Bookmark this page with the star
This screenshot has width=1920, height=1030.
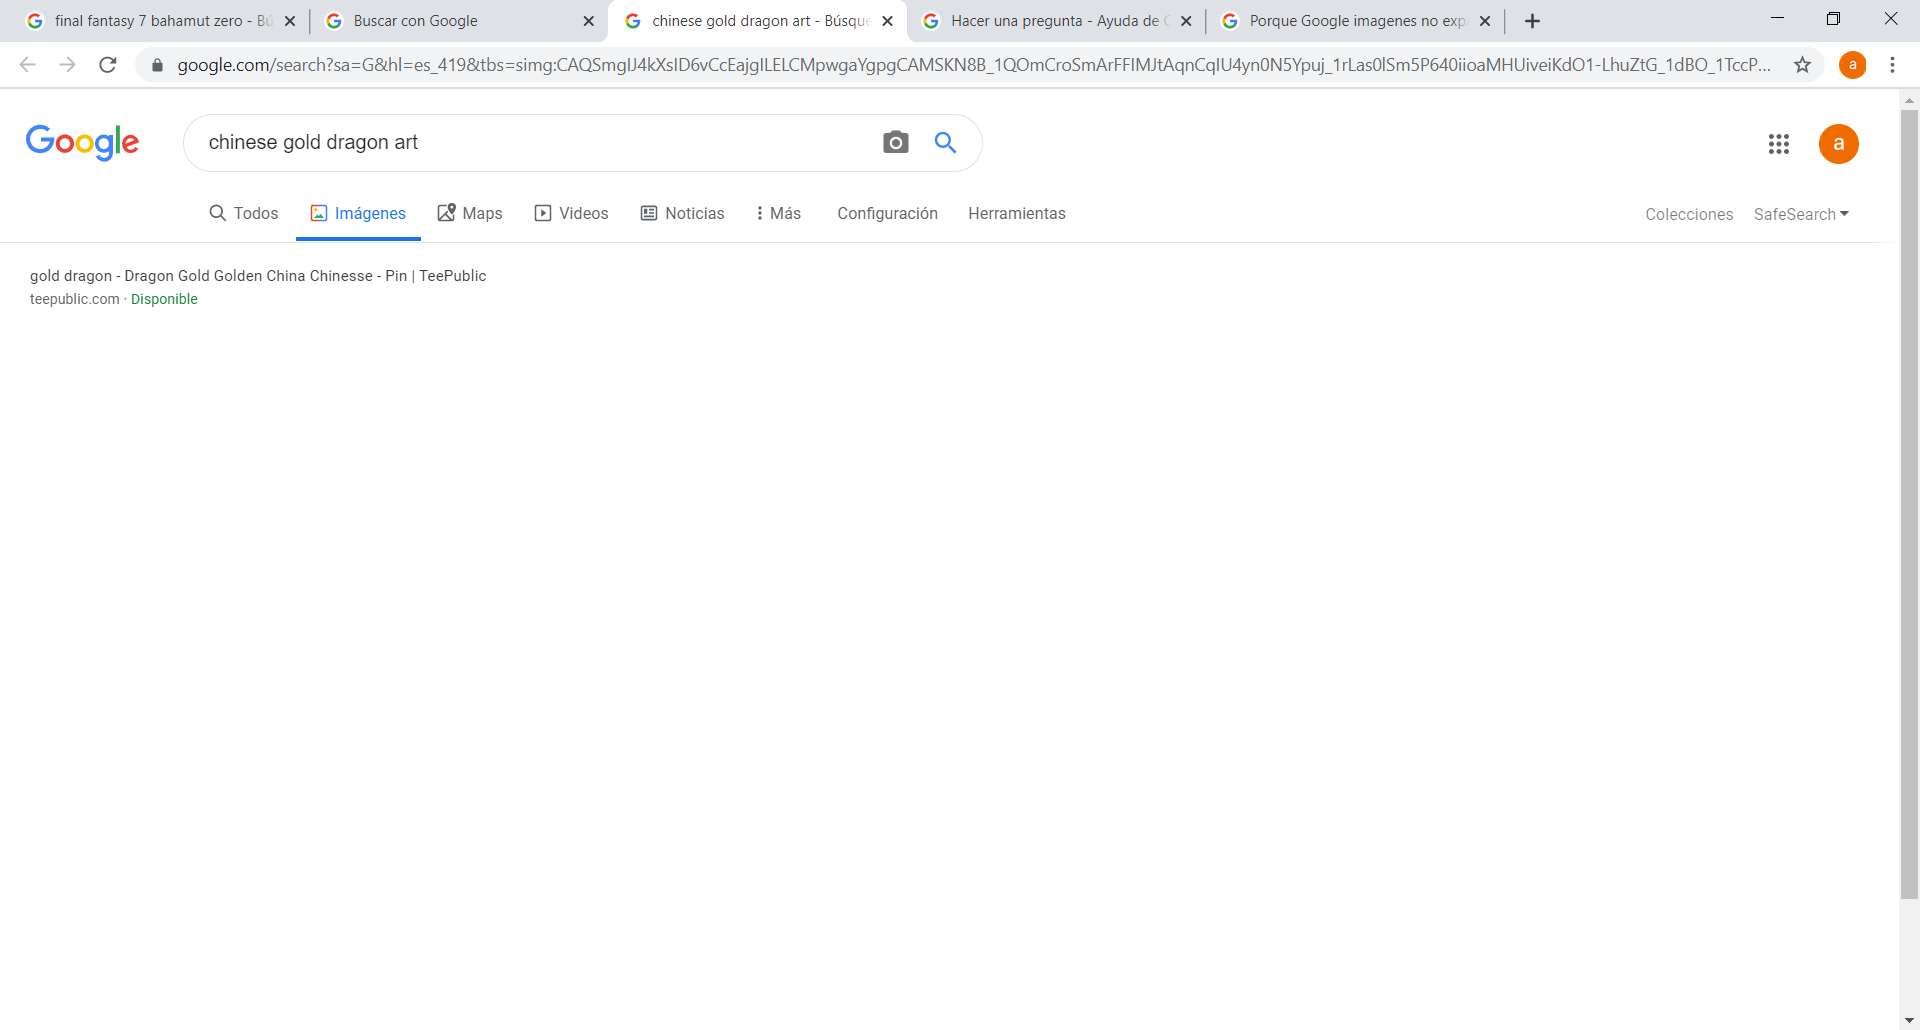coord(1802,65)
